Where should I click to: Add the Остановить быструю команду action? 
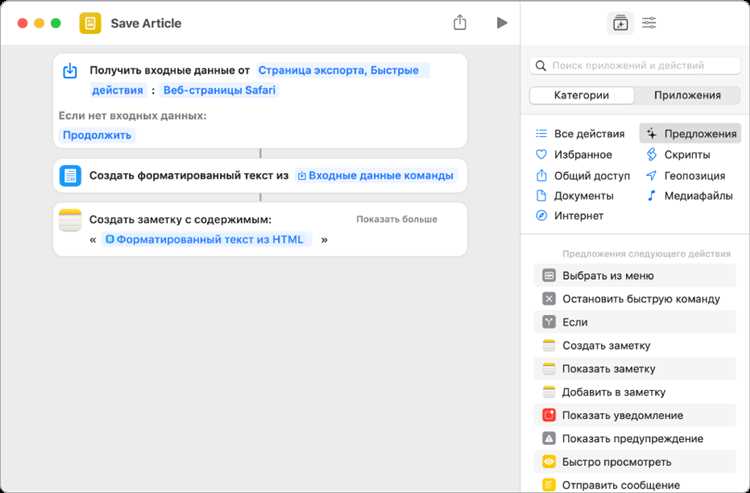click(635, 299)
